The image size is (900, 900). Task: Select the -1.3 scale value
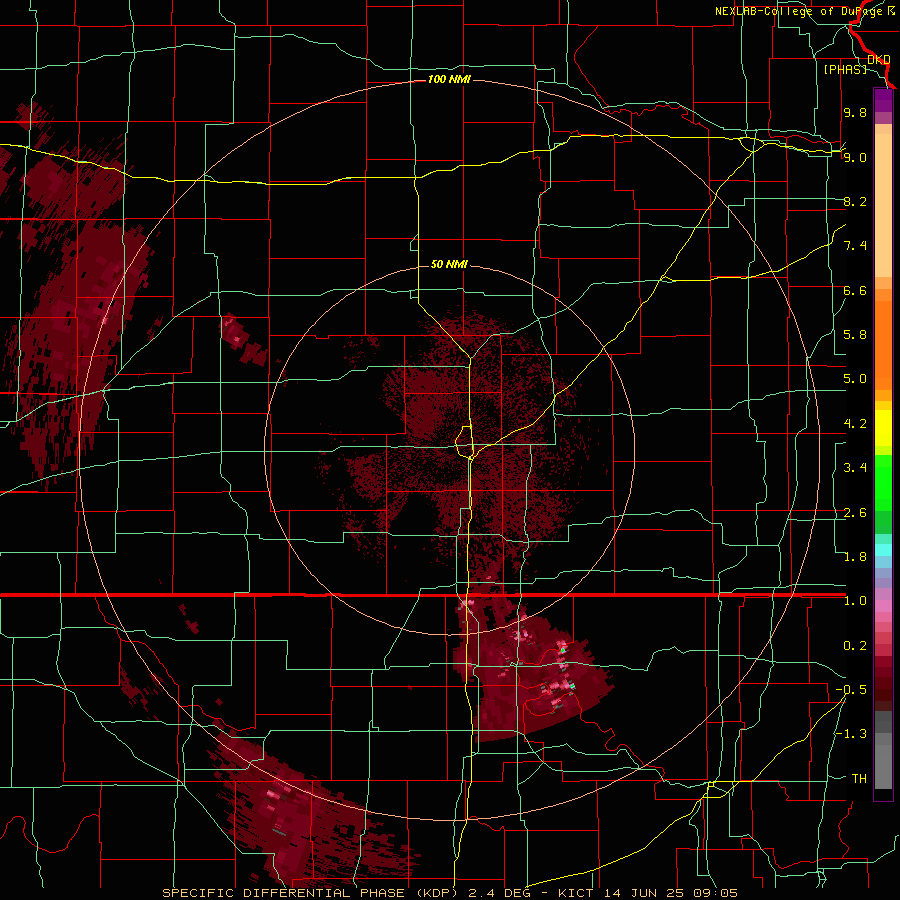[x=851, y=734]
